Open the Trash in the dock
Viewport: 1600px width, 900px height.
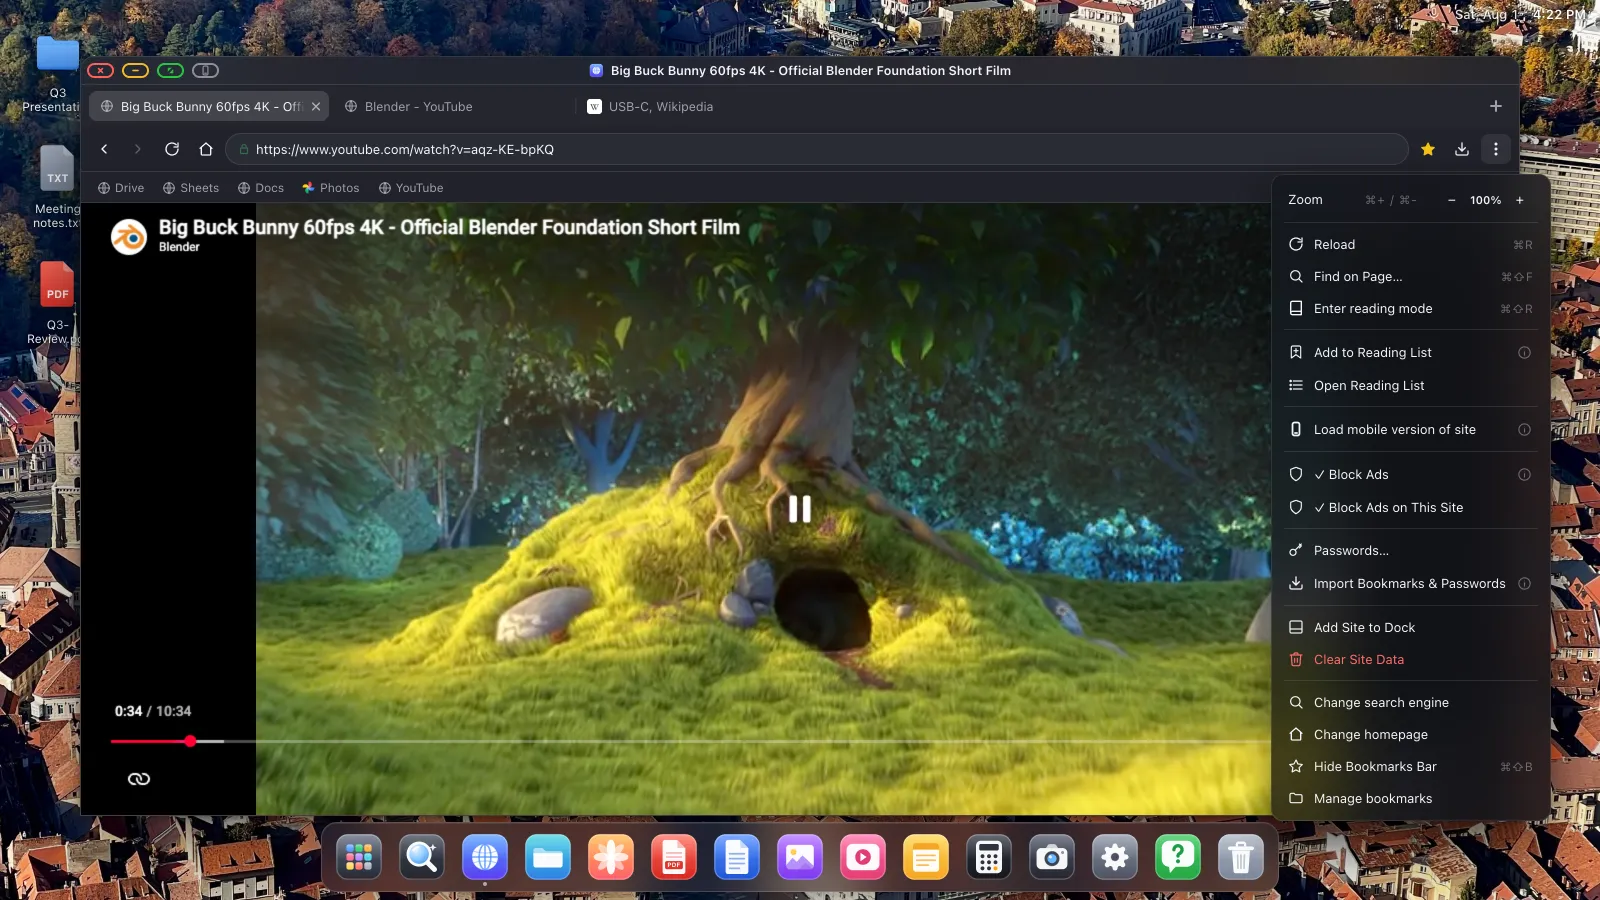click(1241, 857)
